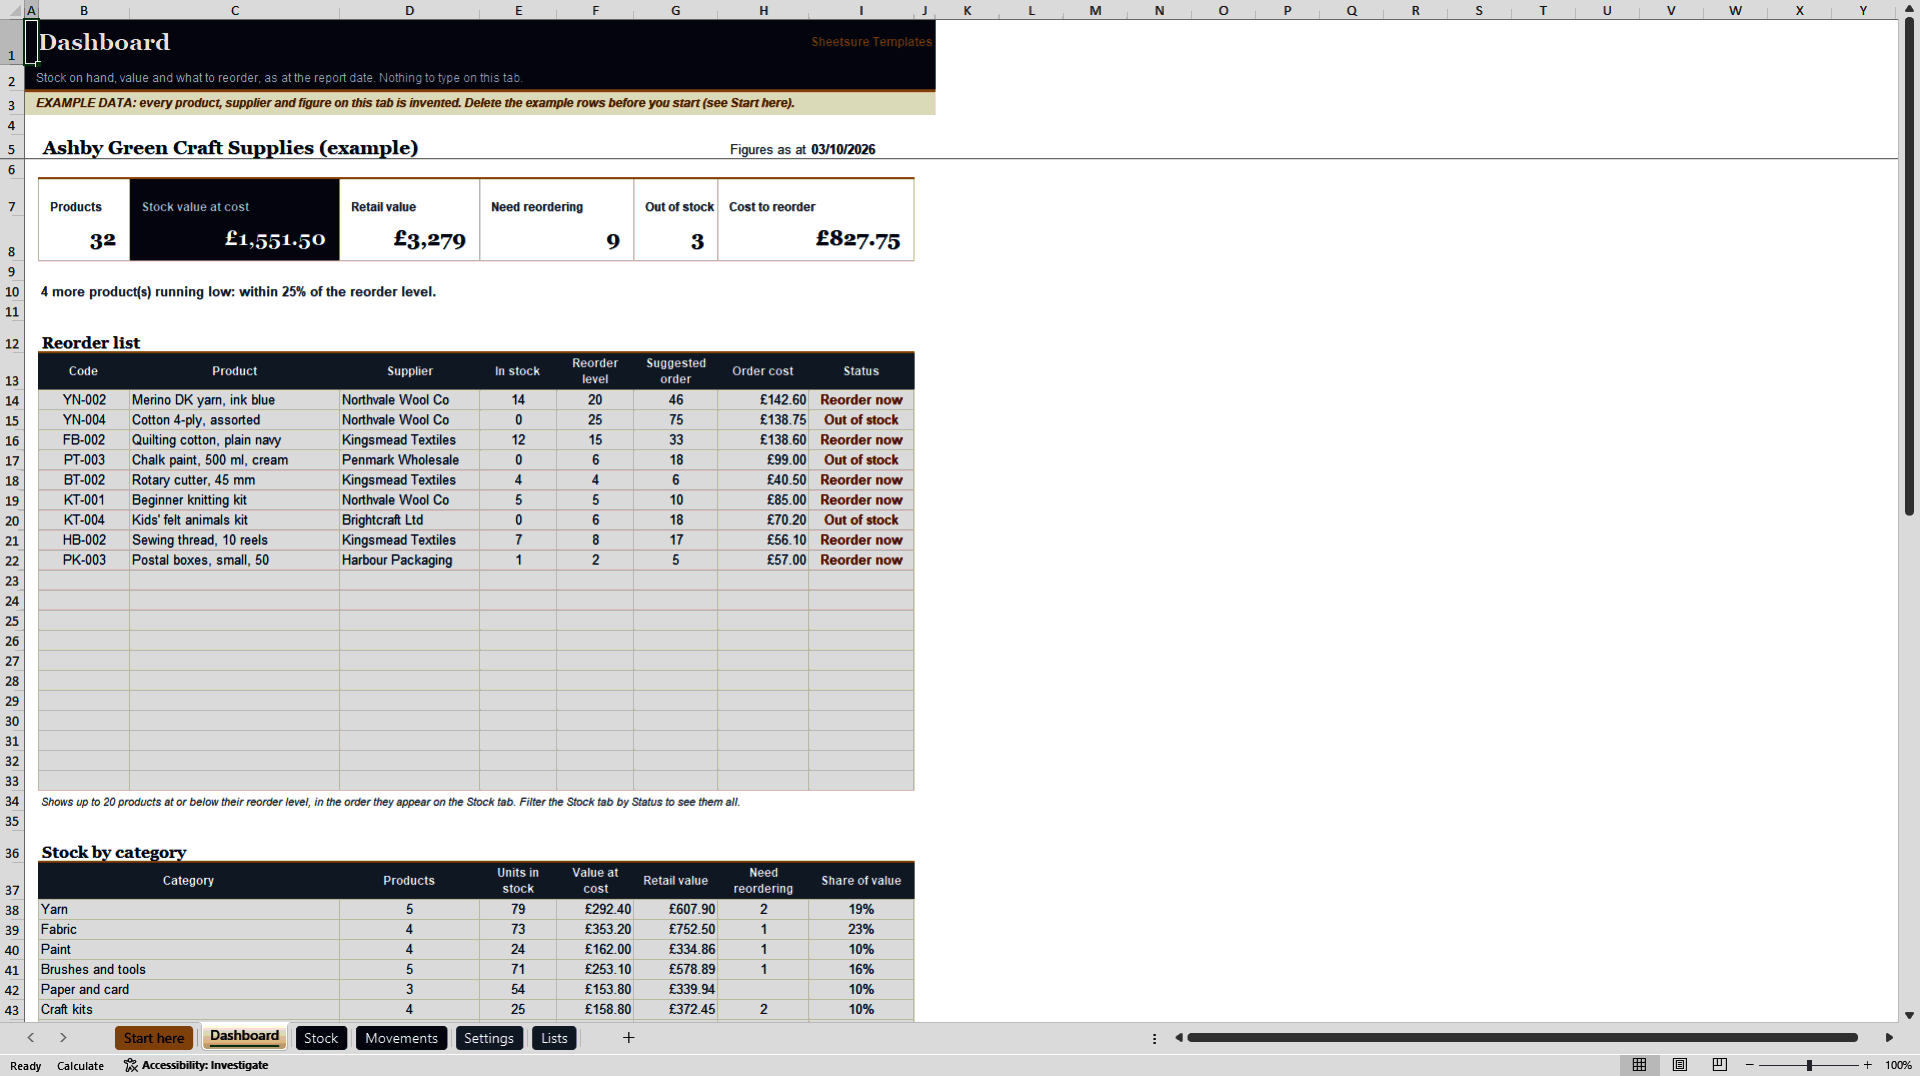
Task: Click the vertical scrollbar thumb
Action: (x=1909, y=265)
